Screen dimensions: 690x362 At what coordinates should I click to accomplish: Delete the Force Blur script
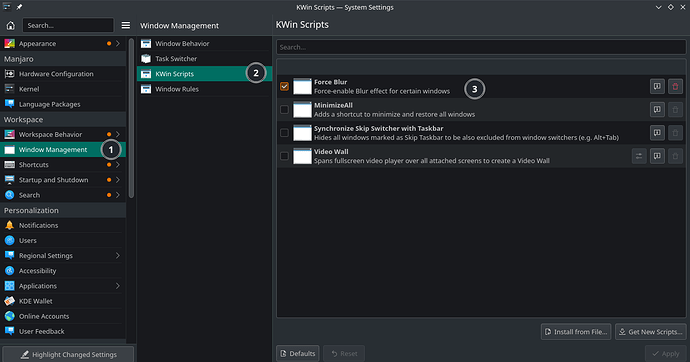675,86
